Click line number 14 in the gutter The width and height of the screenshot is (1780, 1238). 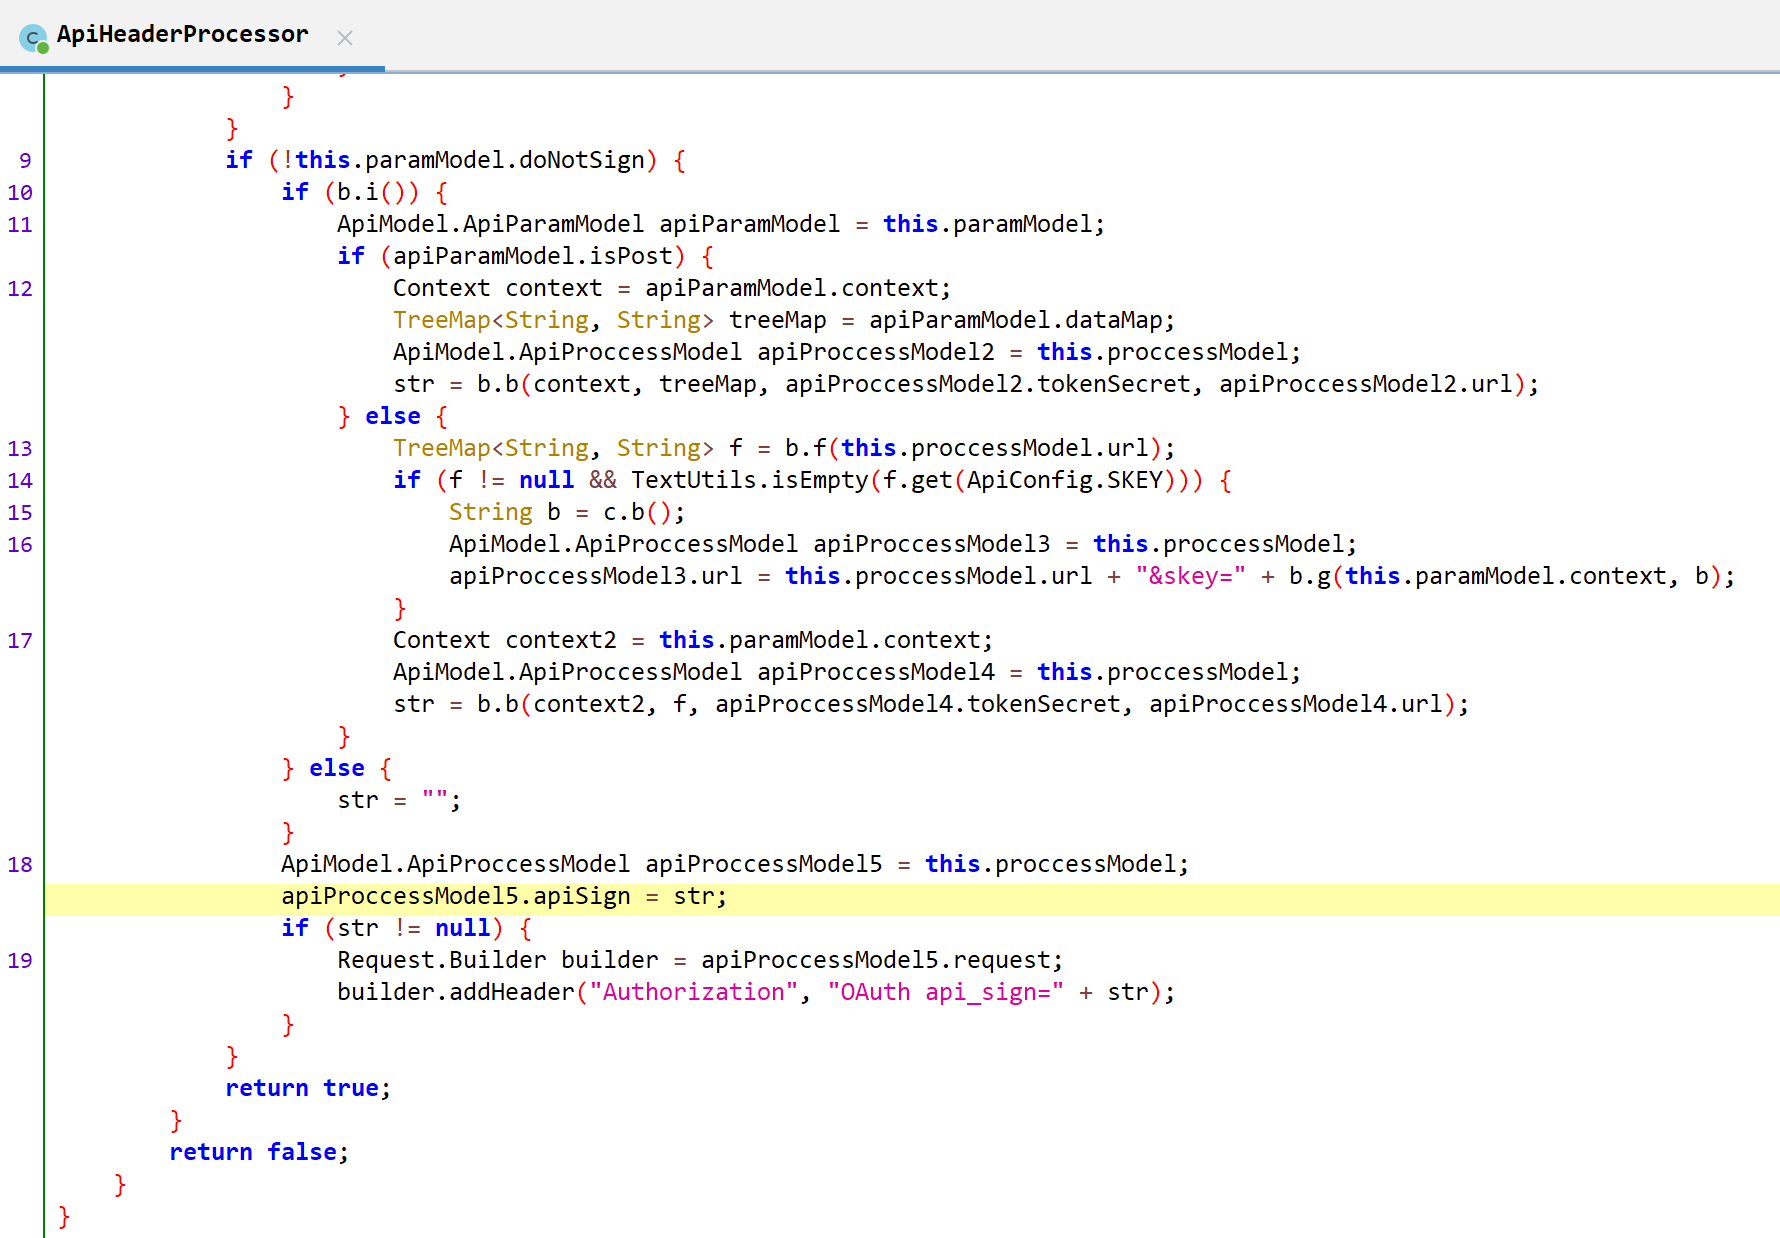(20, 481)
